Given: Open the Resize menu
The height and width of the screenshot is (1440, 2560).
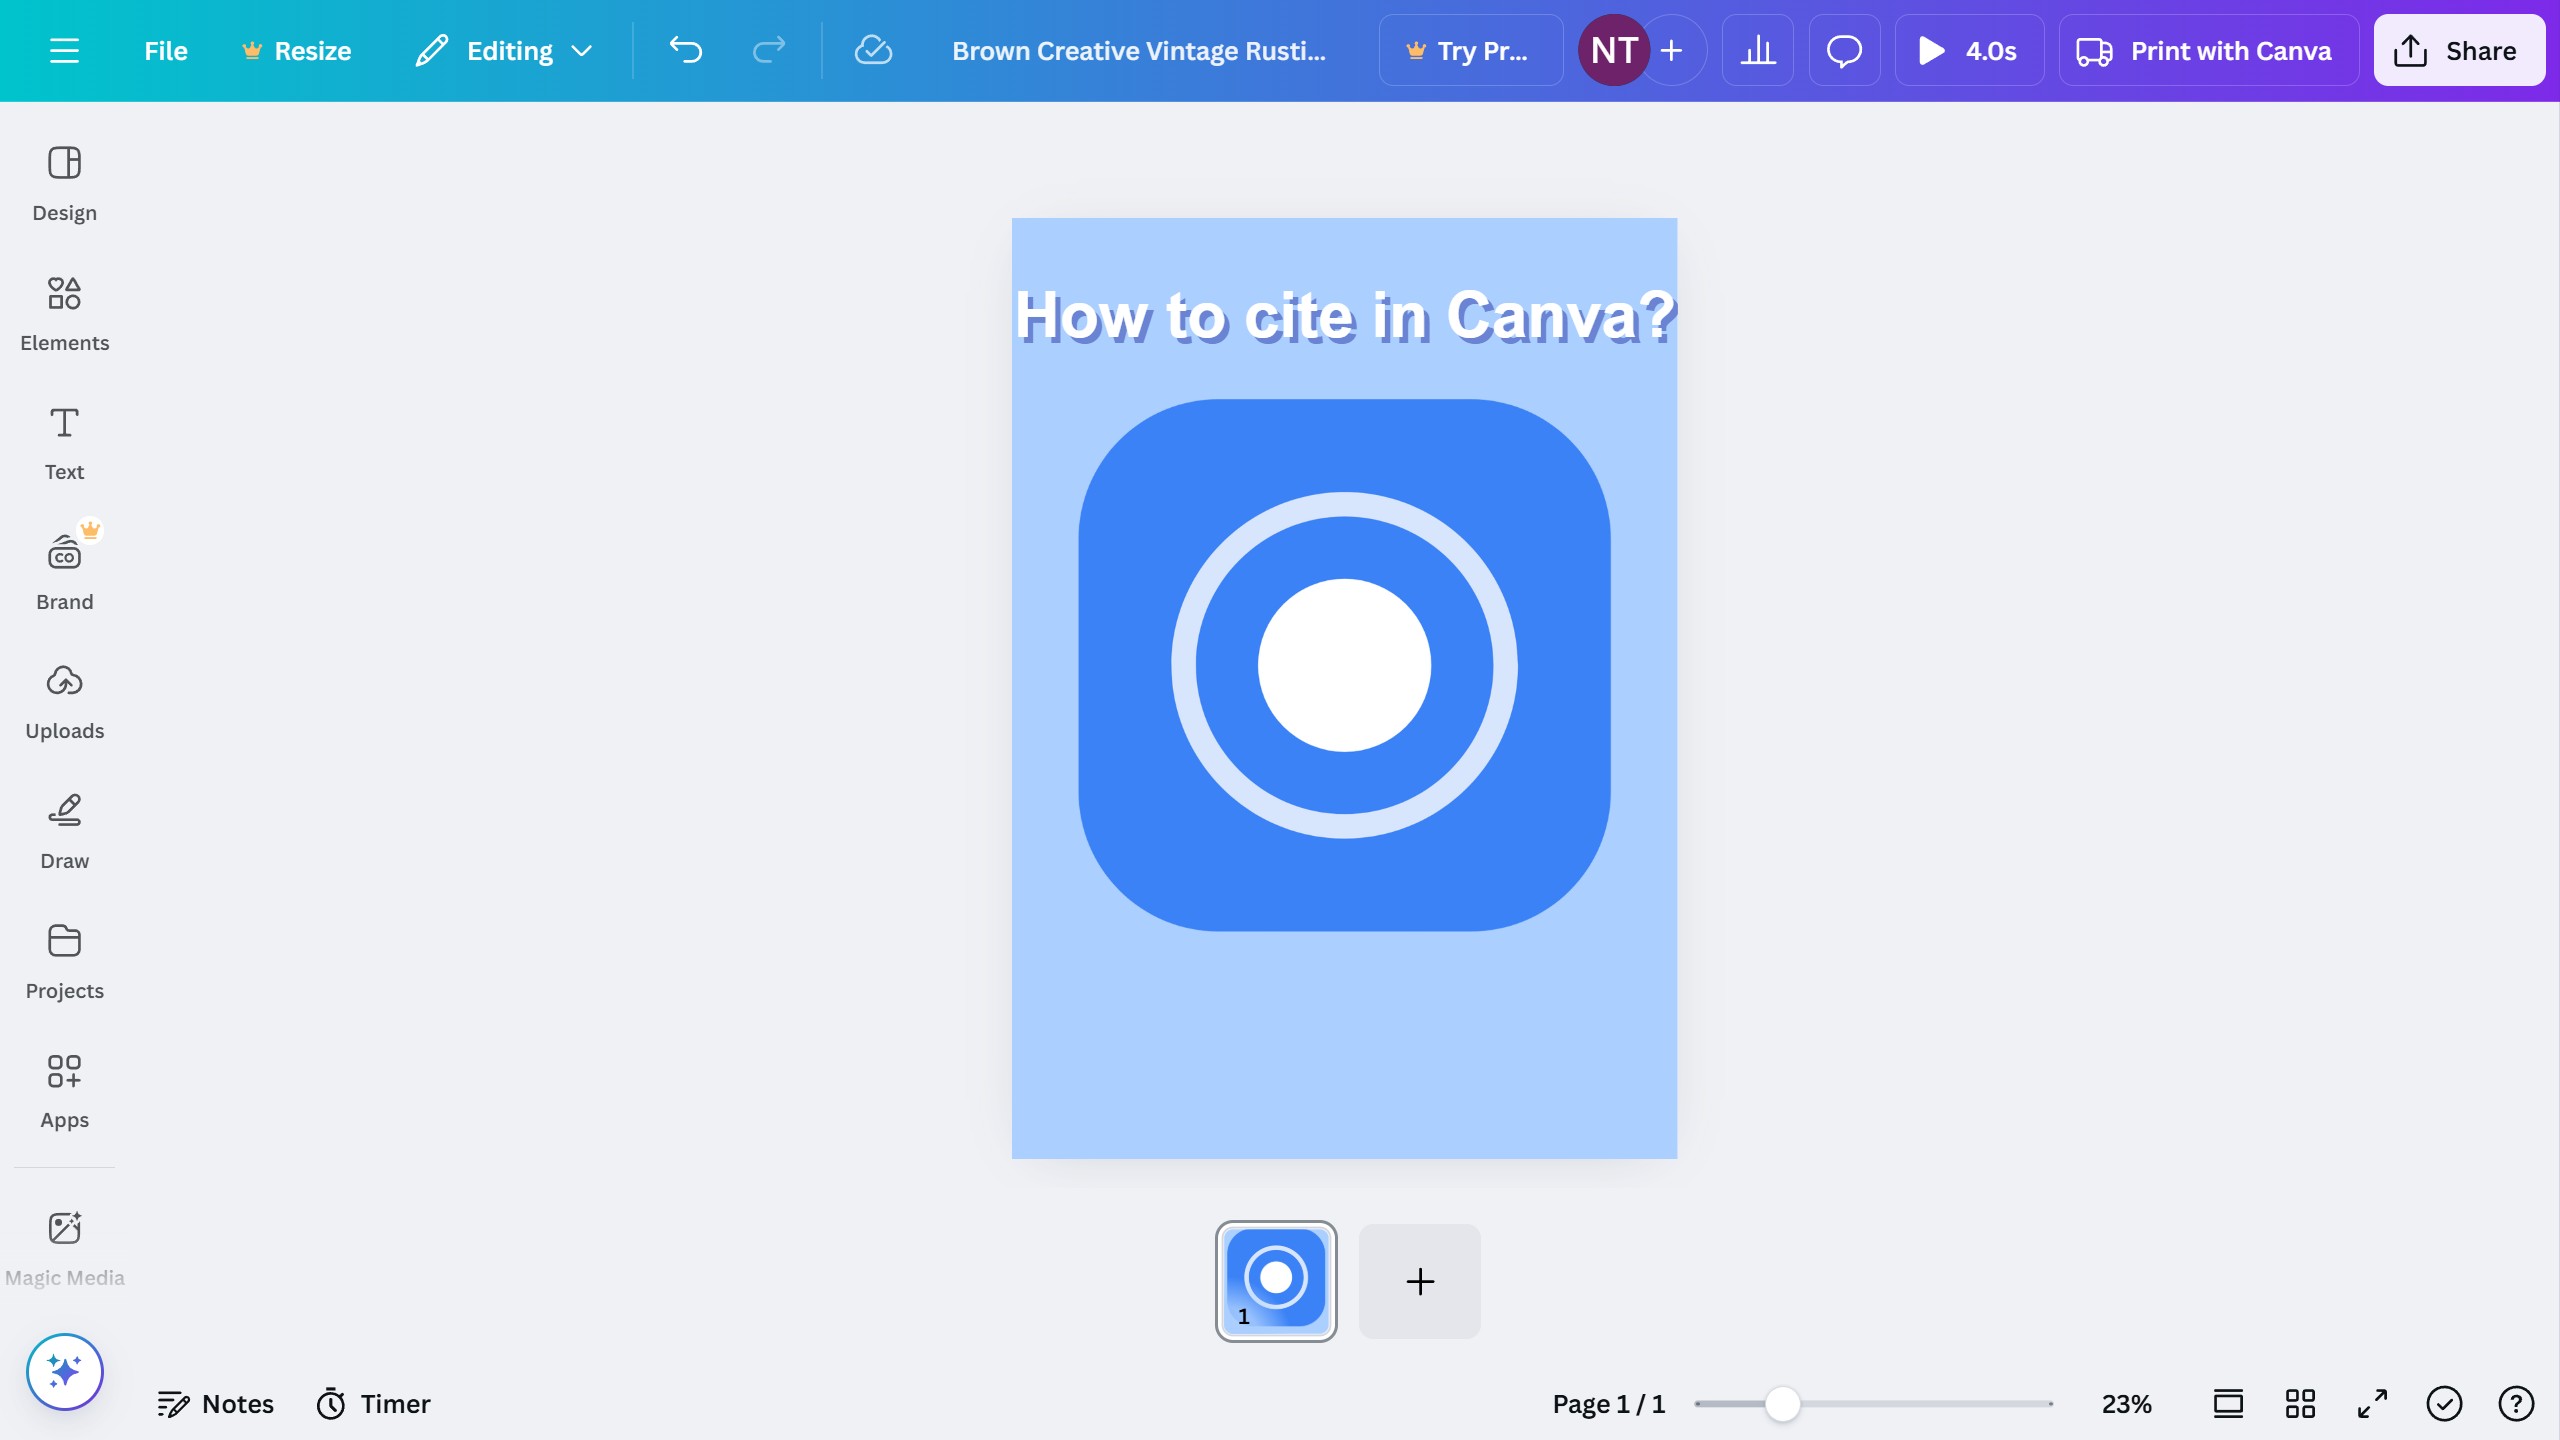Looking at the screenshot, I should pos(296,50).
